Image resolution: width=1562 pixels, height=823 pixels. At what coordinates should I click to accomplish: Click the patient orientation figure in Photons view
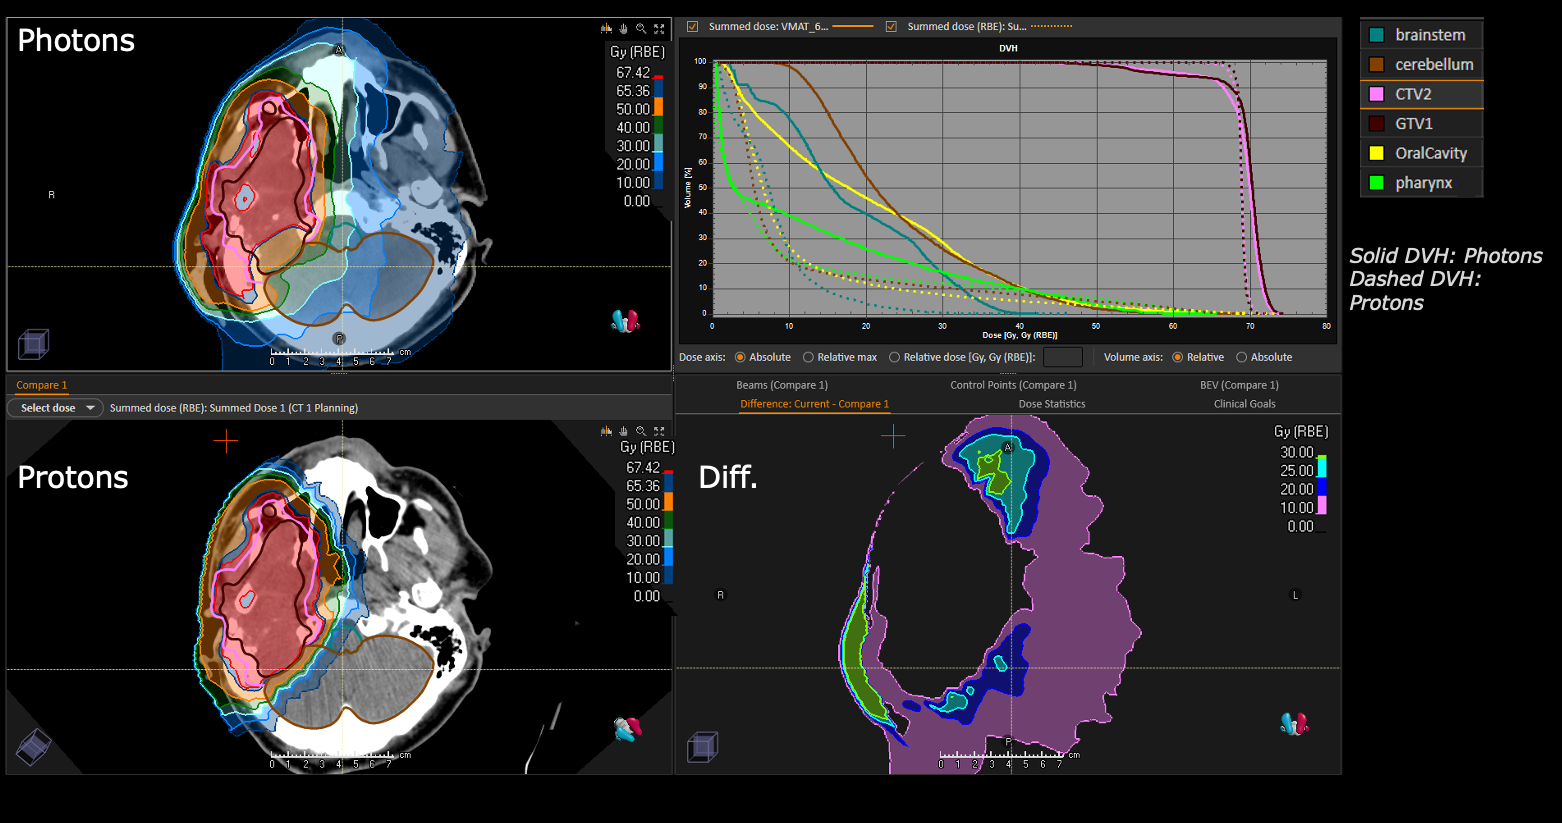pyautogui.click(x=625, y=321)
